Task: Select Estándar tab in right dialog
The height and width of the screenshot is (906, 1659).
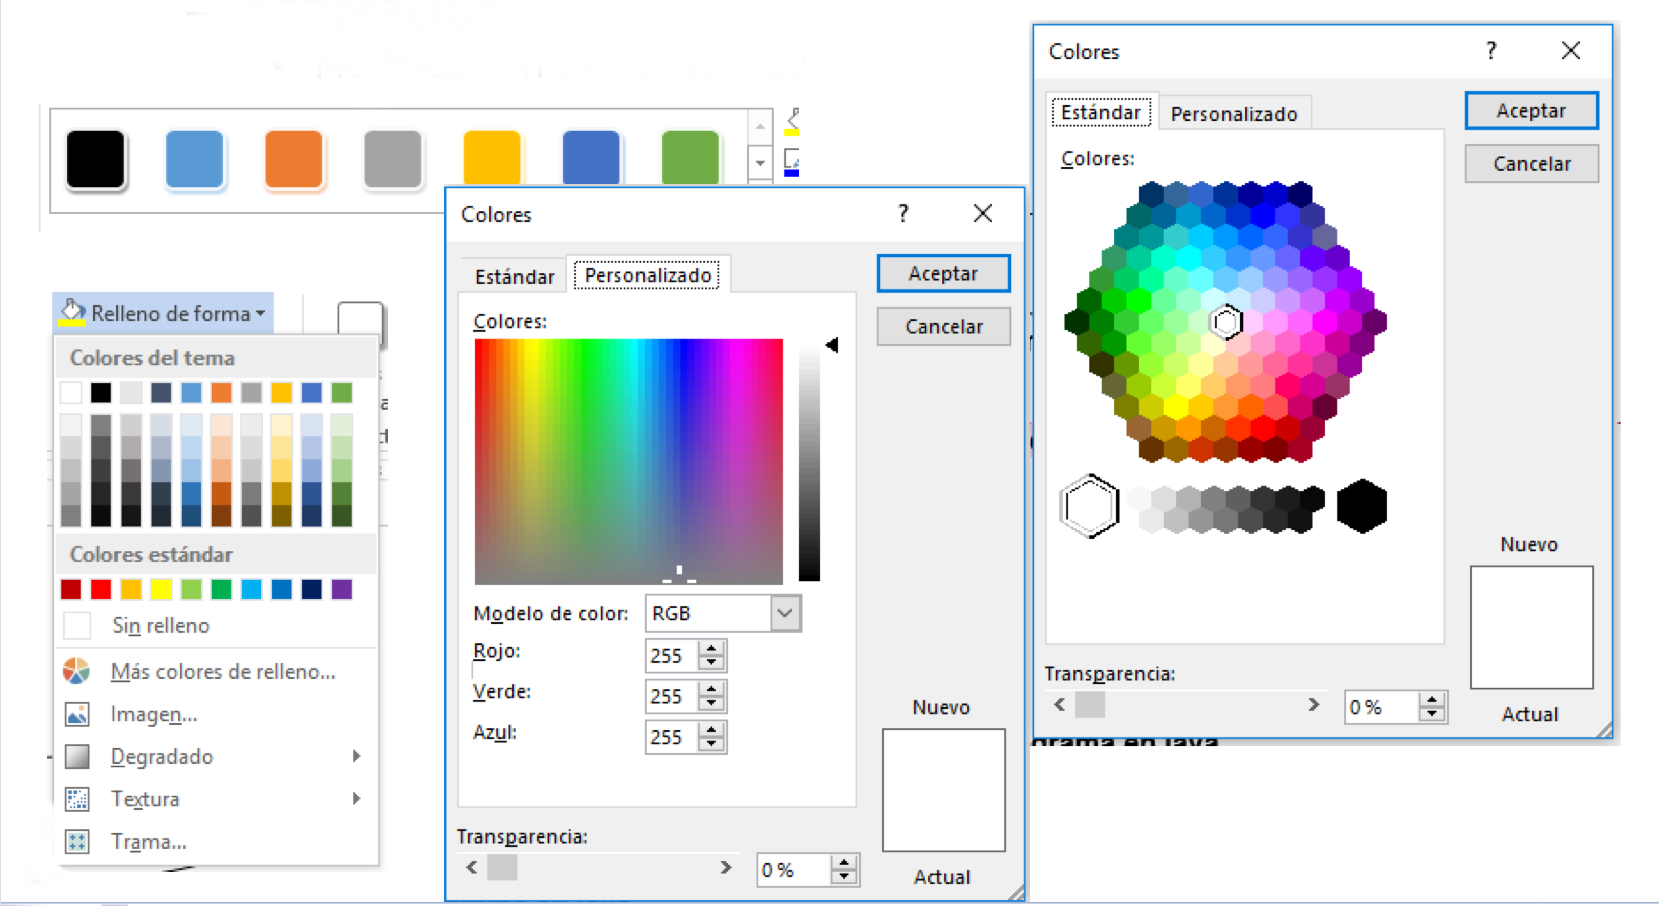Action: tap(1101, 112)
